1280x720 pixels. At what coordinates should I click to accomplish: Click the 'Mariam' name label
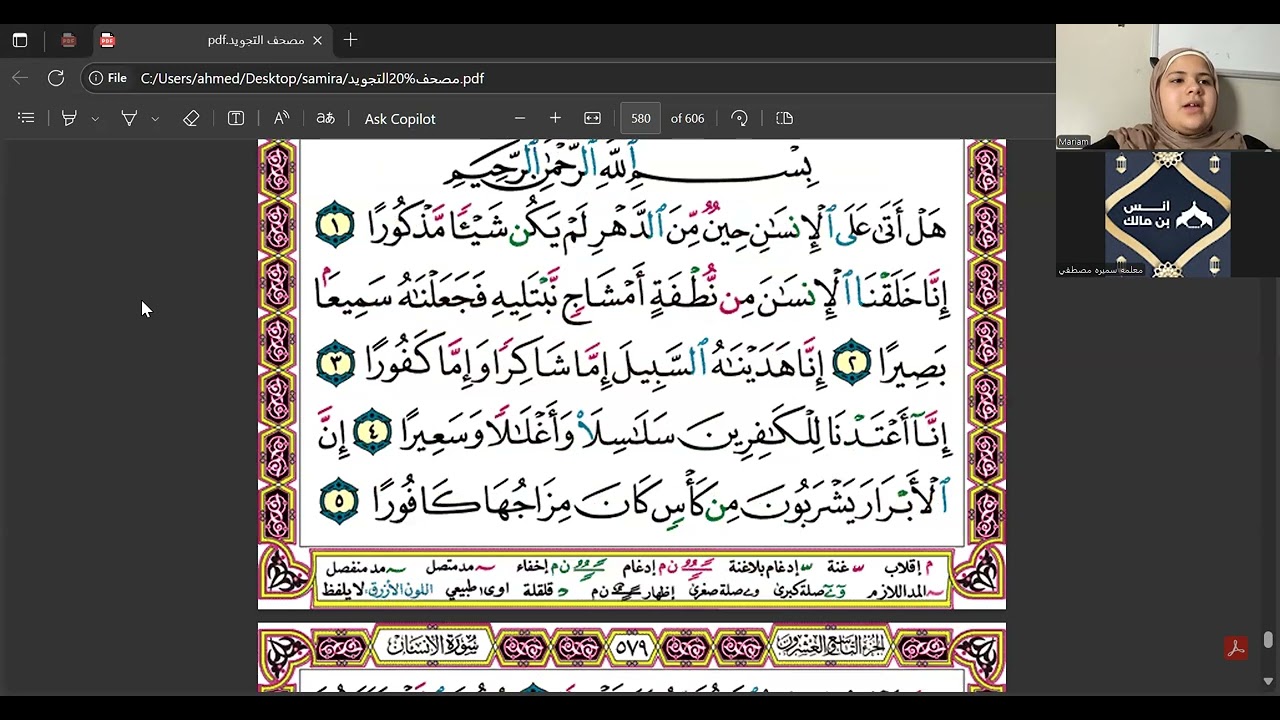coord(1073,142)
